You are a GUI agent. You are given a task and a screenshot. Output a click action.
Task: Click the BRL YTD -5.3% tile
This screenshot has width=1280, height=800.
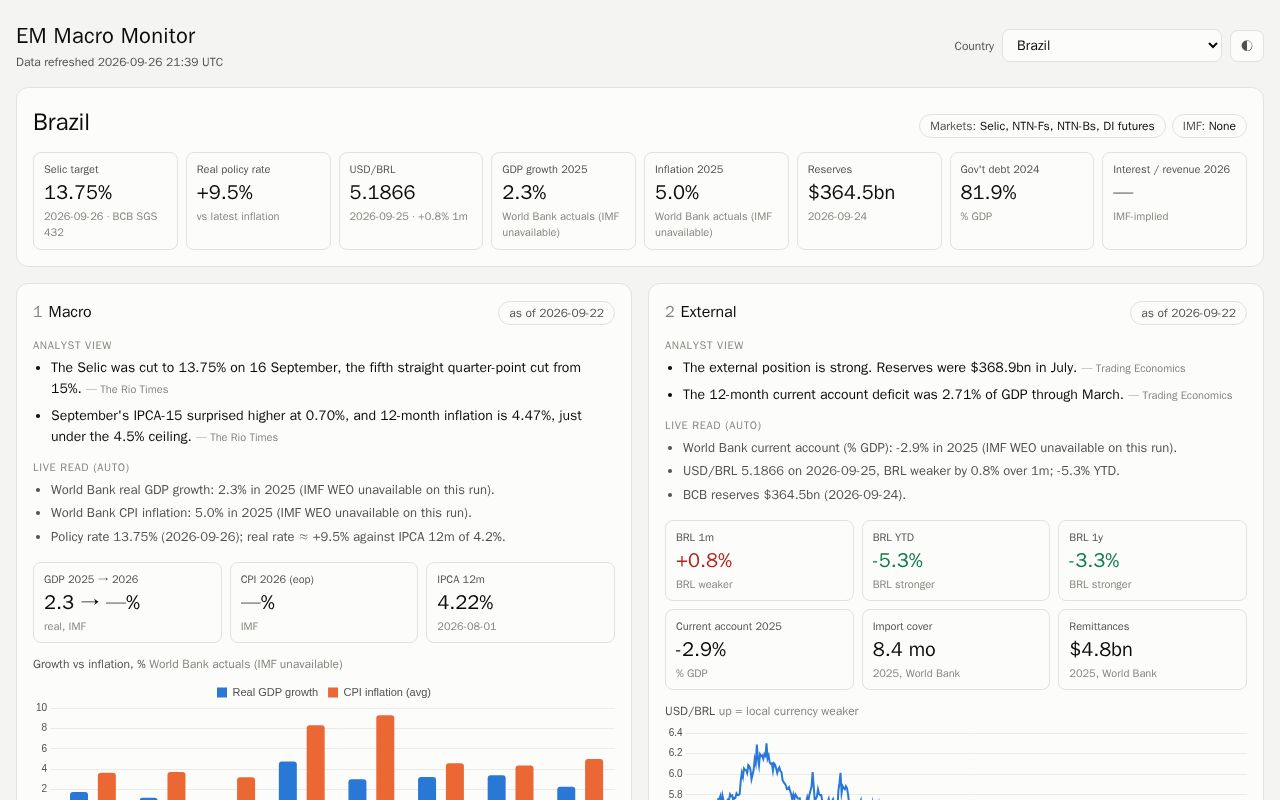(956, 560)
